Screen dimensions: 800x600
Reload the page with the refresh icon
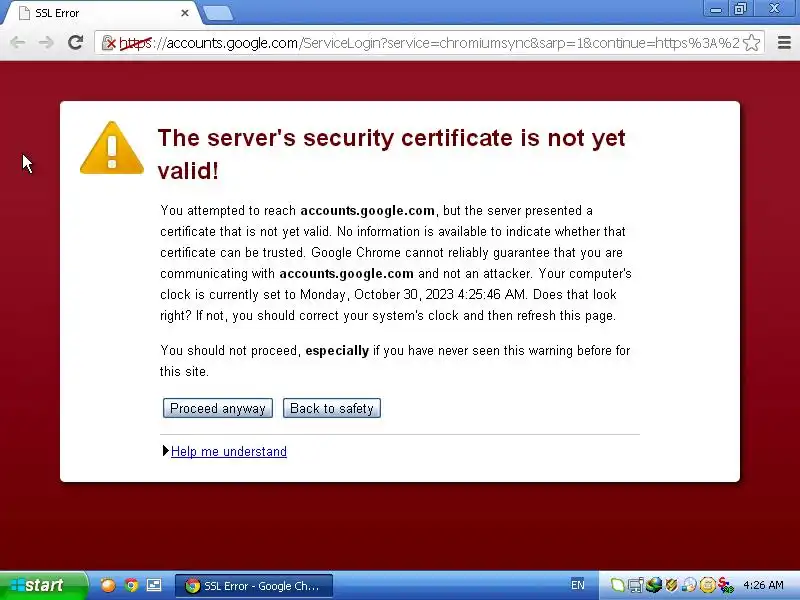click(76, 42)
